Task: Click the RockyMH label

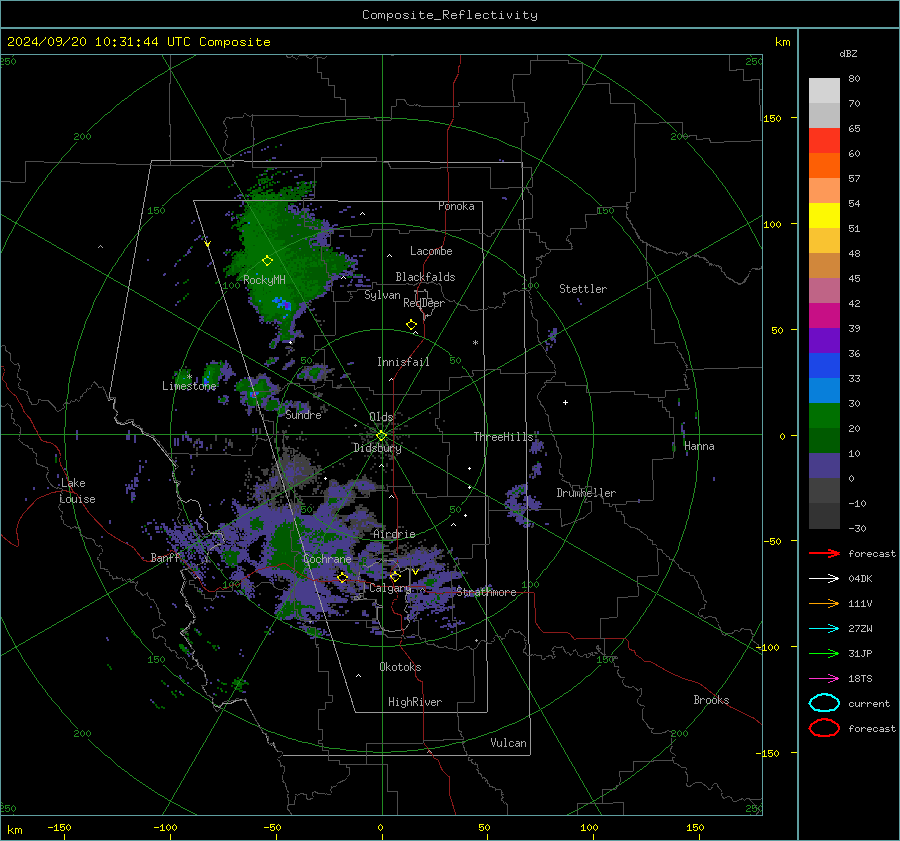Action: (264, 280)
